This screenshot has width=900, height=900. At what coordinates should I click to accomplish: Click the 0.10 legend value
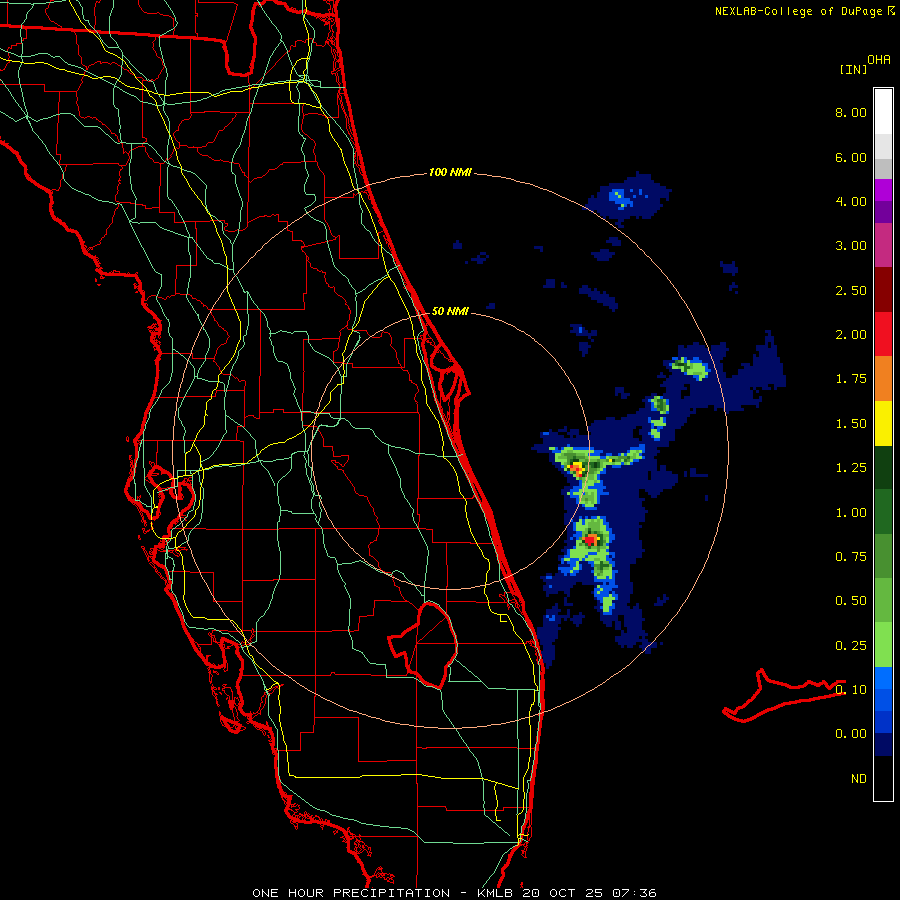(x=851, y=690)
